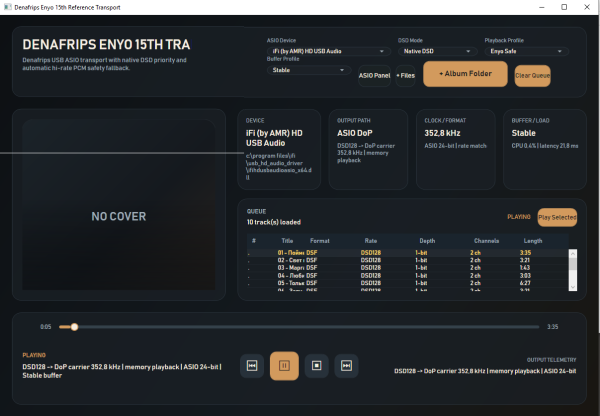Click the "CPU 0,4% | latency" text

click(x=545, y=146)
